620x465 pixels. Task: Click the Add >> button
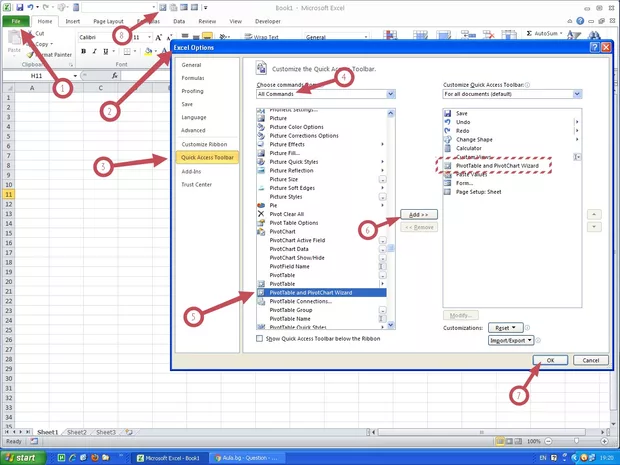coord(419,214)
